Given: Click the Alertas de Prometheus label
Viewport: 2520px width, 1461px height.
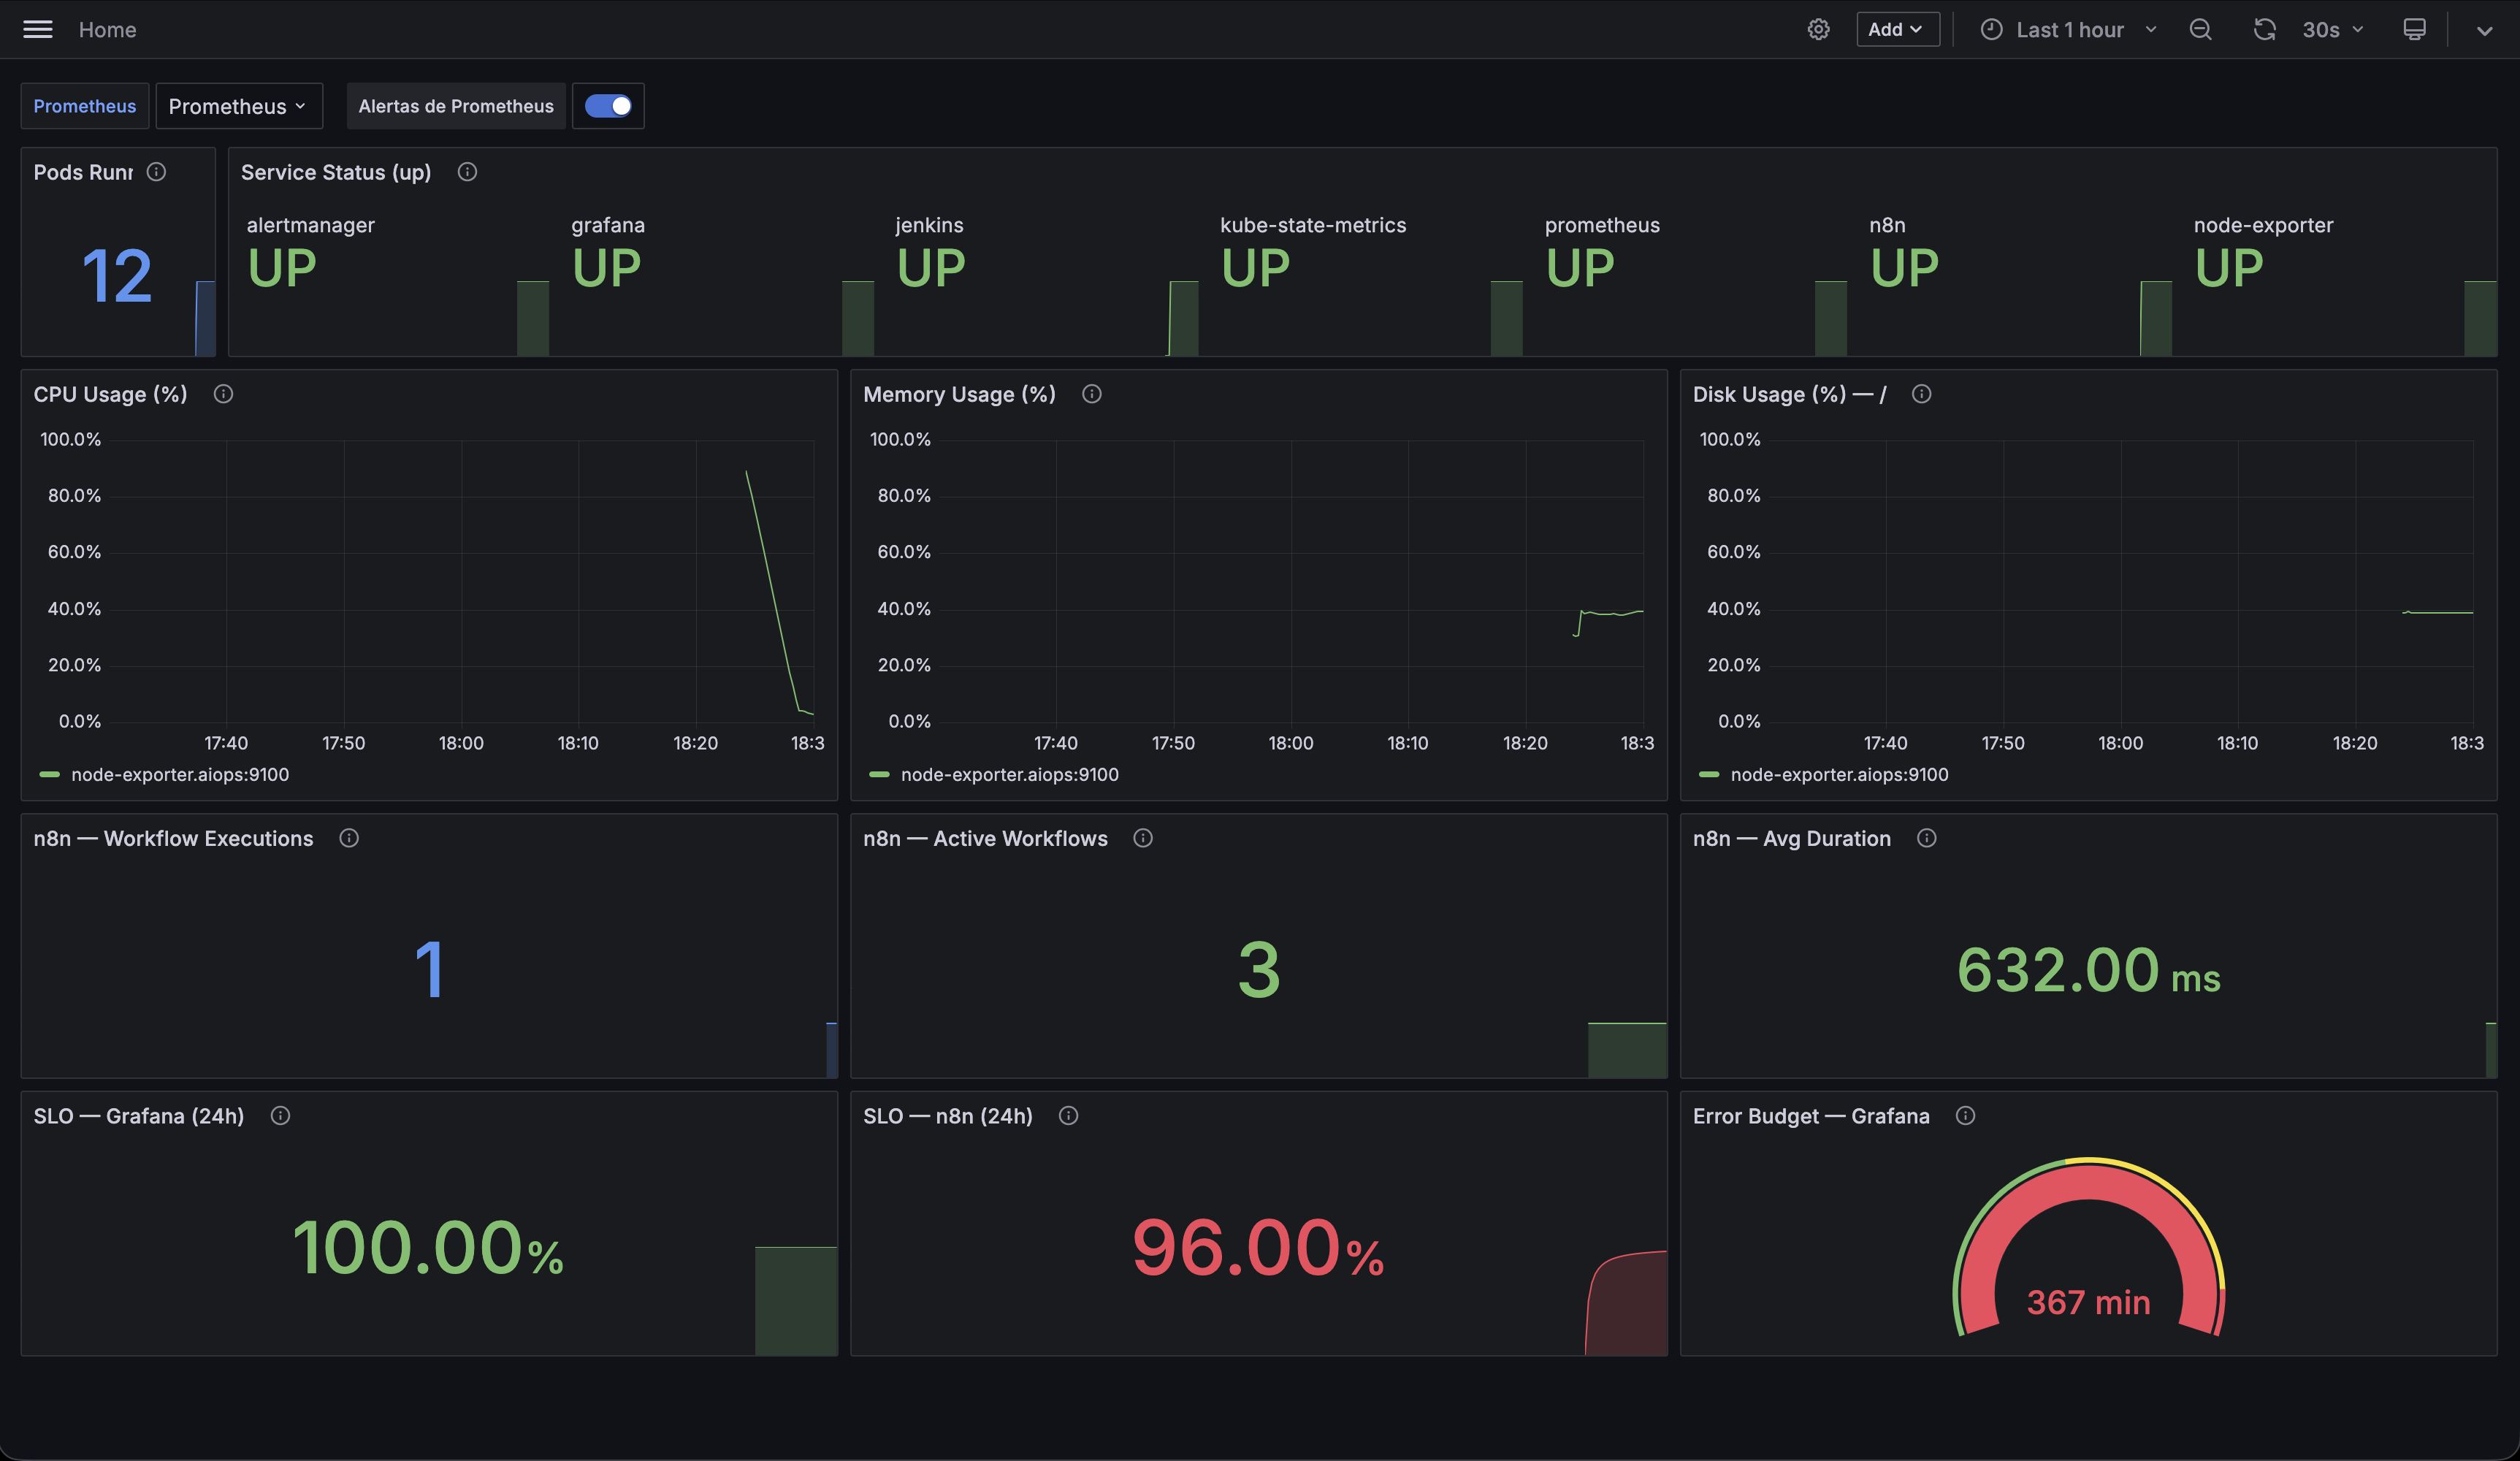Looking at the screenshot, I should (x=456, y=106).
